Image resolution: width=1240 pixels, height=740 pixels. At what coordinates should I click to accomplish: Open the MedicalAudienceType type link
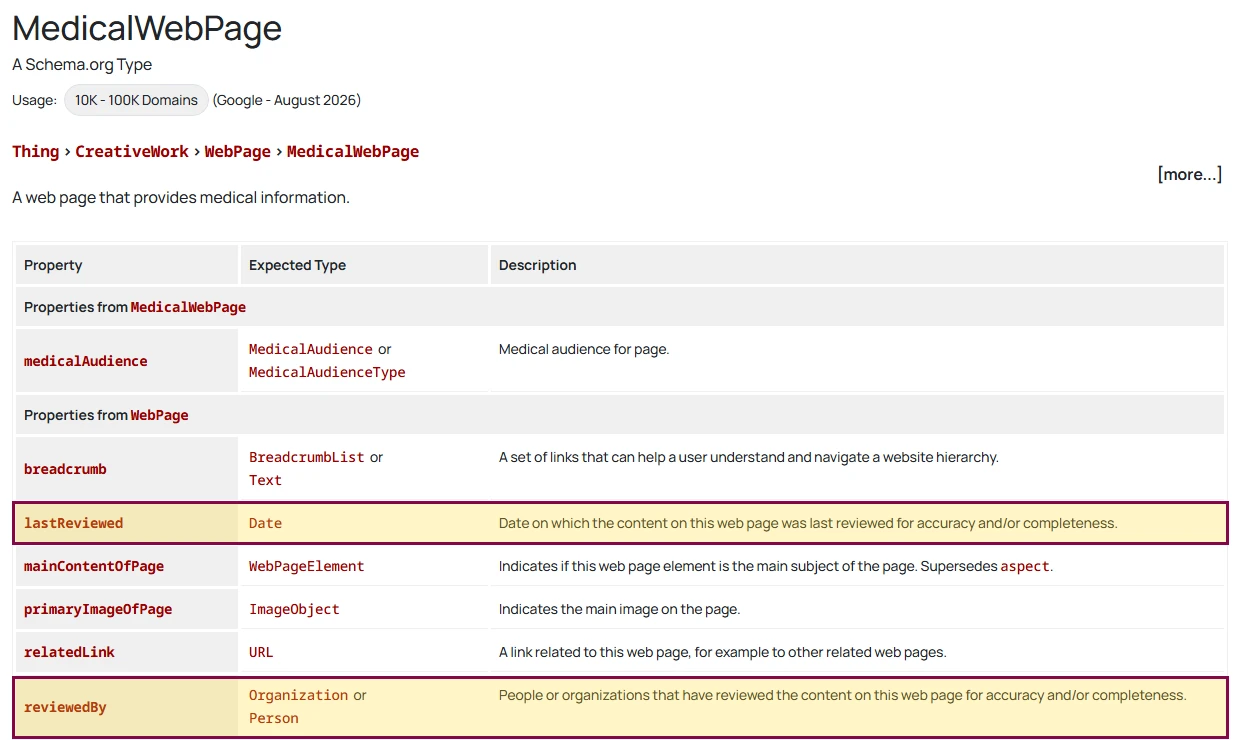point(327,372)
